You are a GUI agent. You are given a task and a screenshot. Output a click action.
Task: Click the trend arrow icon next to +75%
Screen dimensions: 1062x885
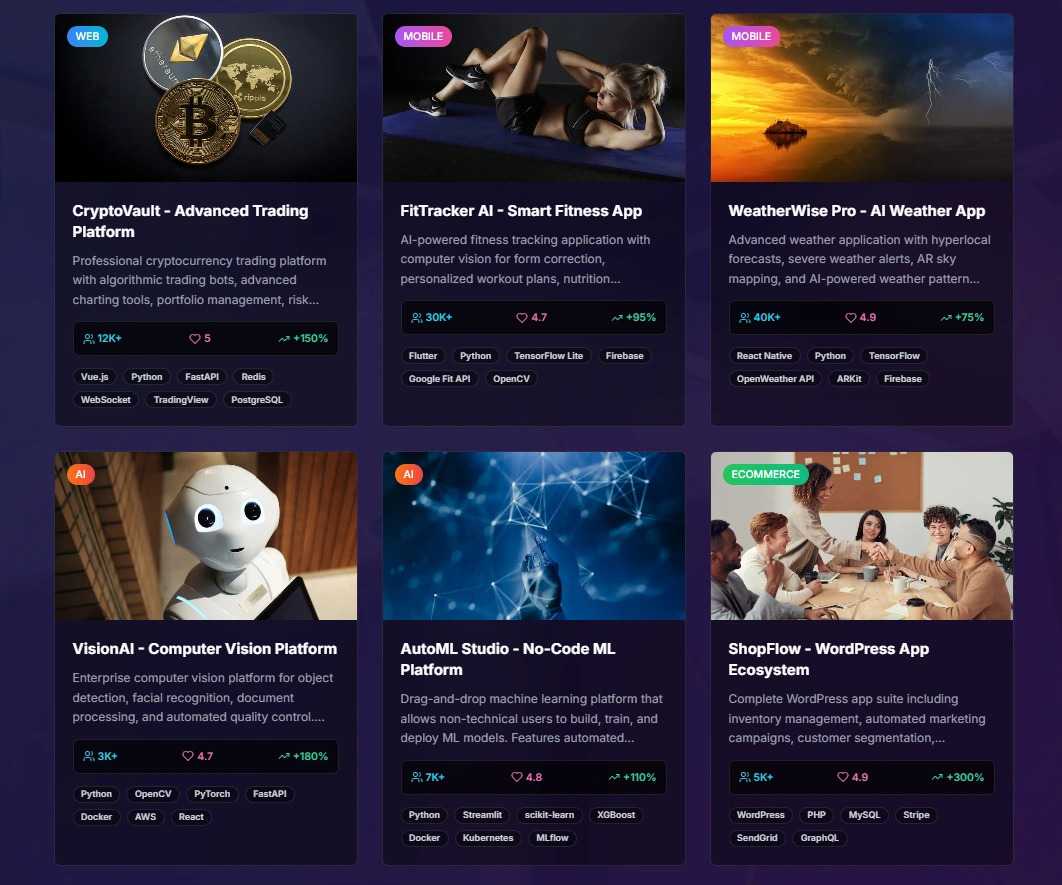pyautogui.click(x=946, y=318)
